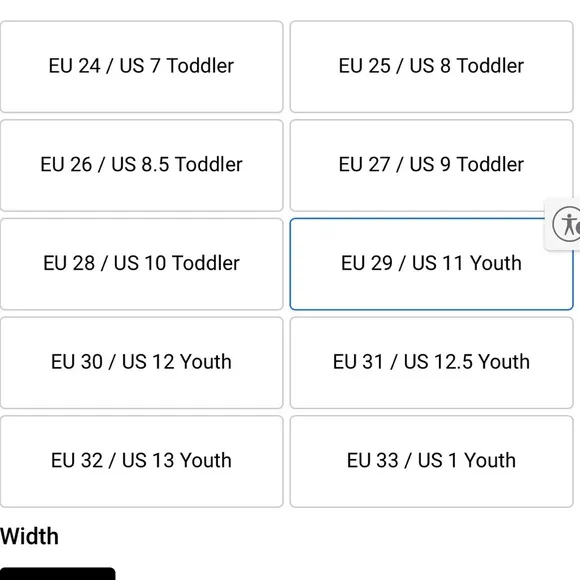Tap the "US 1 Youth" label text
The height and width of the screenshot is (580, 580).
click(467, 461)
